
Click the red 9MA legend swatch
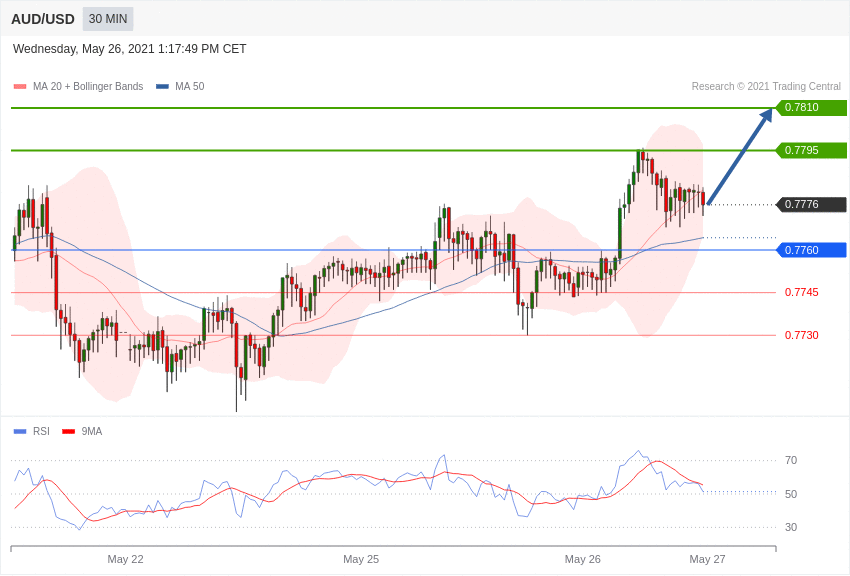[69, 432]
